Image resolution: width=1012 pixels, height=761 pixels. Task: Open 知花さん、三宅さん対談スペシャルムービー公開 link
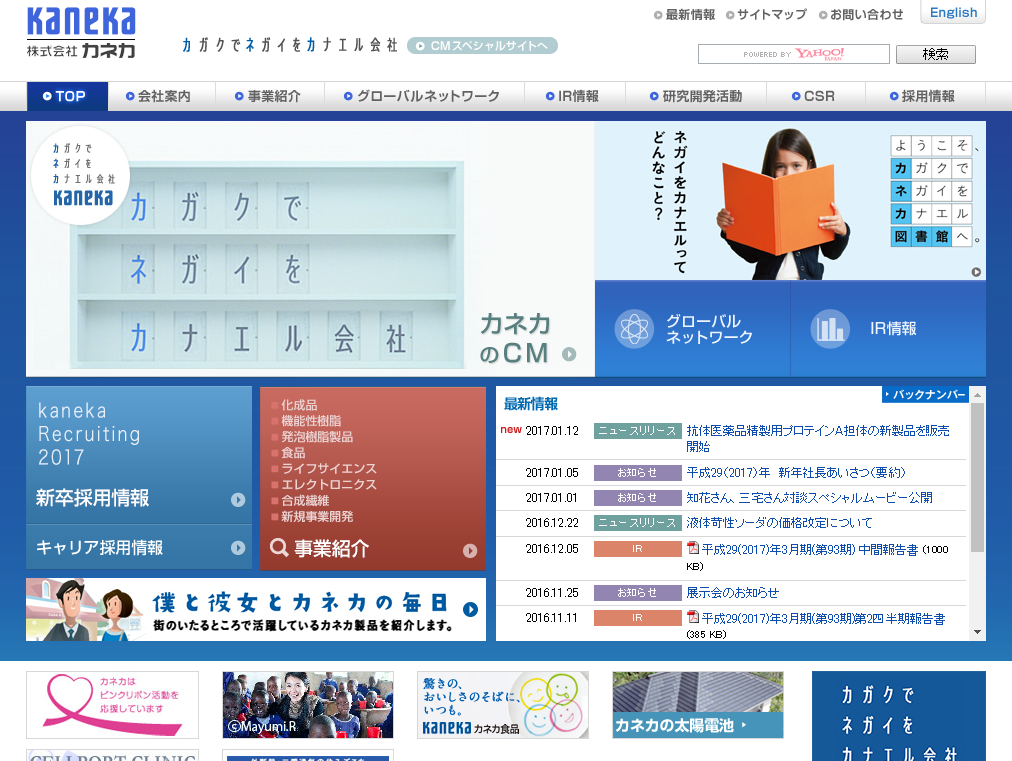(809, 498)
